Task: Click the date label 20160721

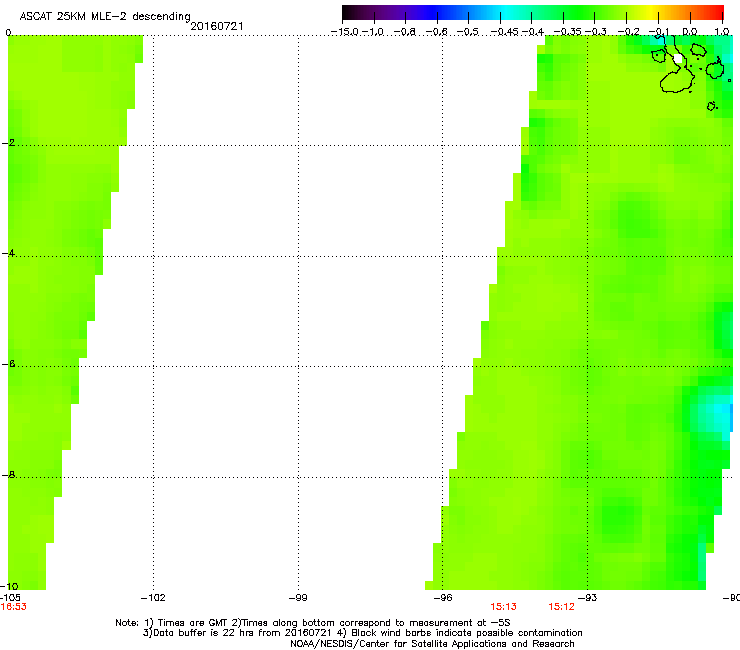Action: pyautogui.click(x=217, y=26)
